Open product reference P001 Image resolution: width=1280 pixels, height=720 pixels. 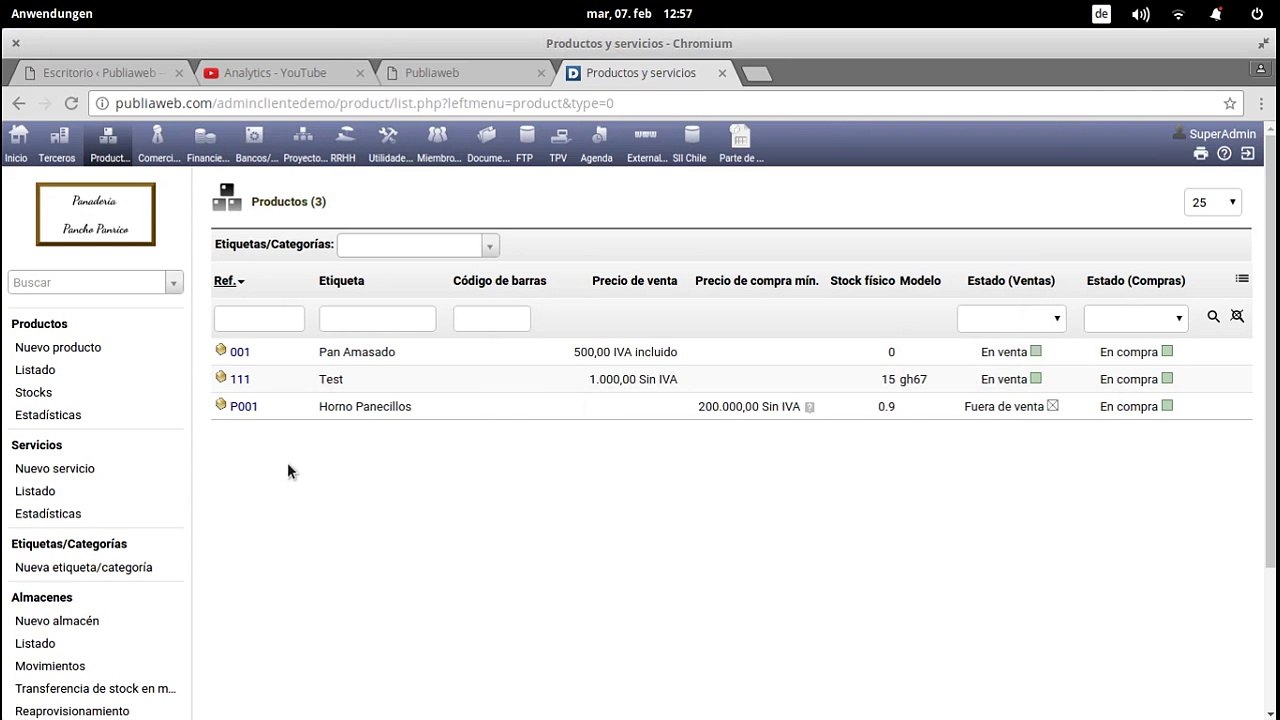[244, 406]
